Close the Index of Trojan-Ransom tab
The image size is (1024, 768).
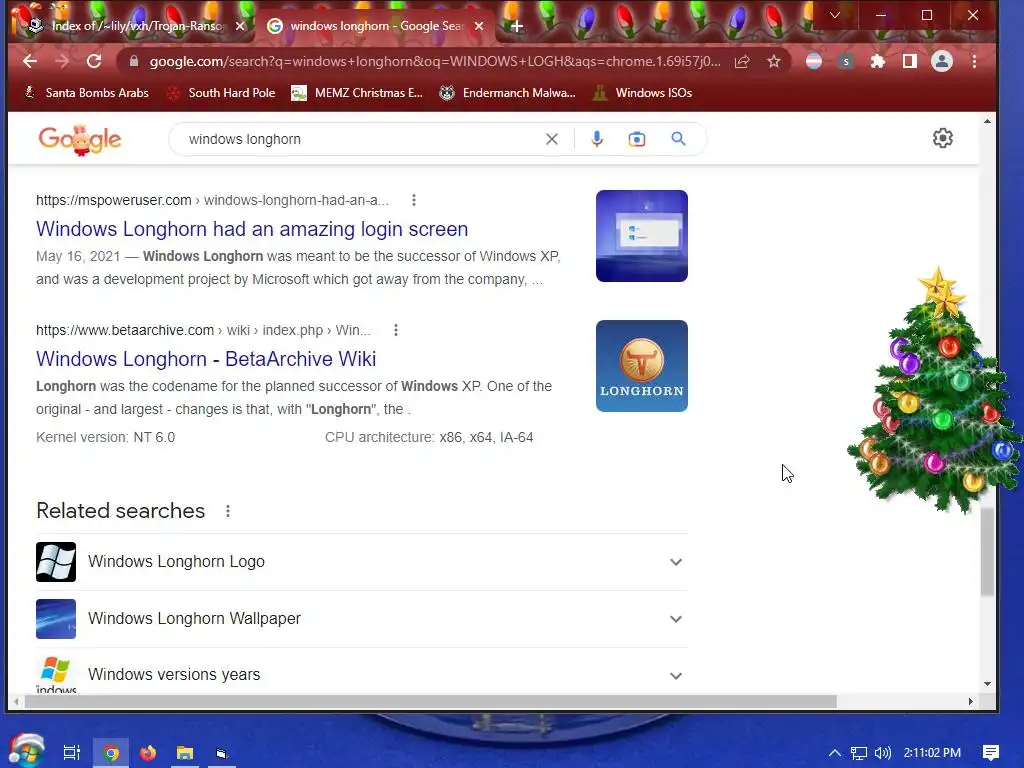coord(240,26)
